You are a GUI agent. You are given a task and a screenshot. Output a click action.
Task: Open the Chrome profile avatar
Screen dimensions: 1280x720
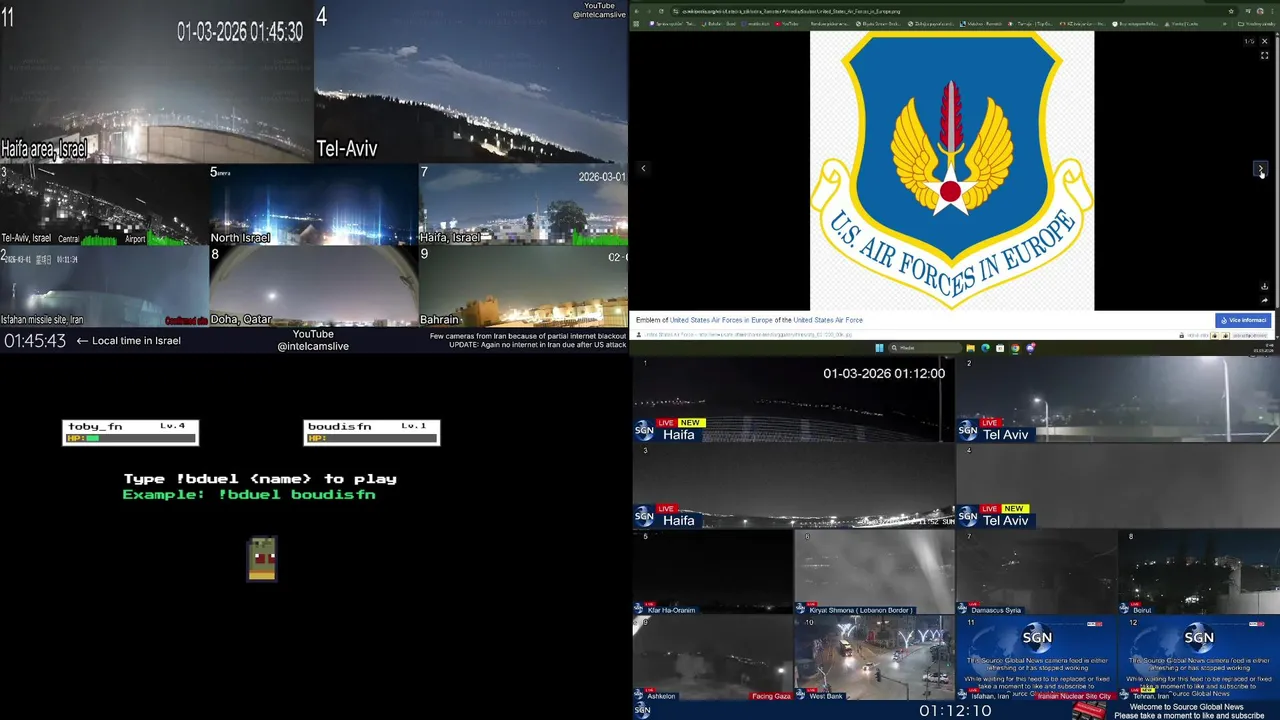pyautogui.click(x=1260, y=11)
